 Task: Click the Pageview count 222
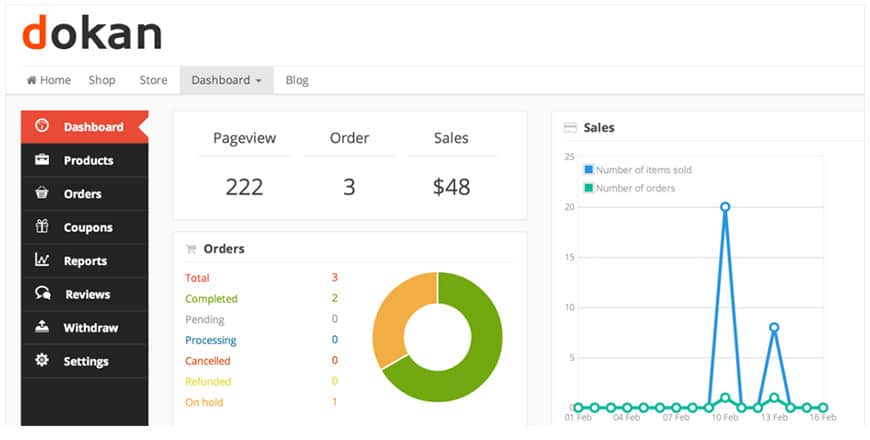point(244,187)
